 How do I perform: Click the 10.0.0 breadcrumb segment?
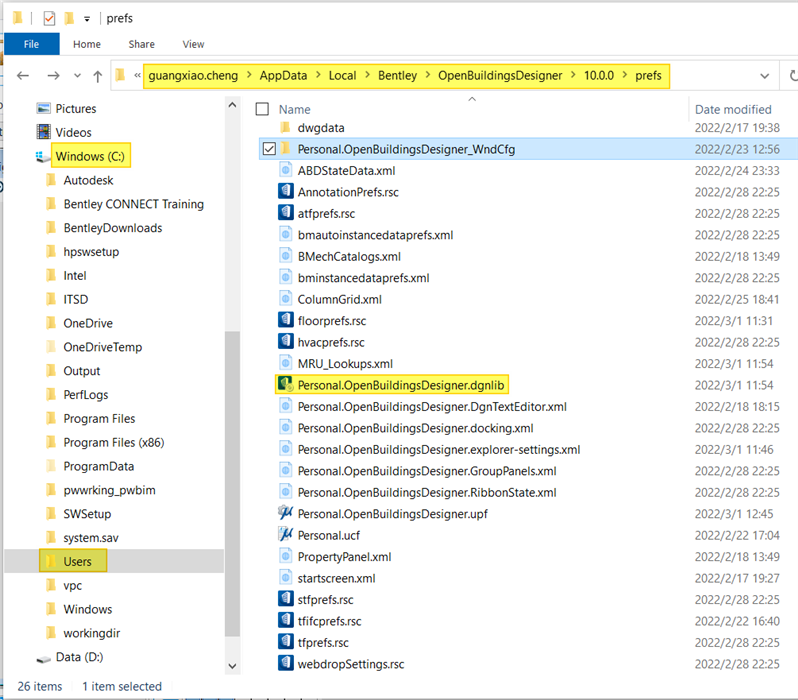point(598,76)
